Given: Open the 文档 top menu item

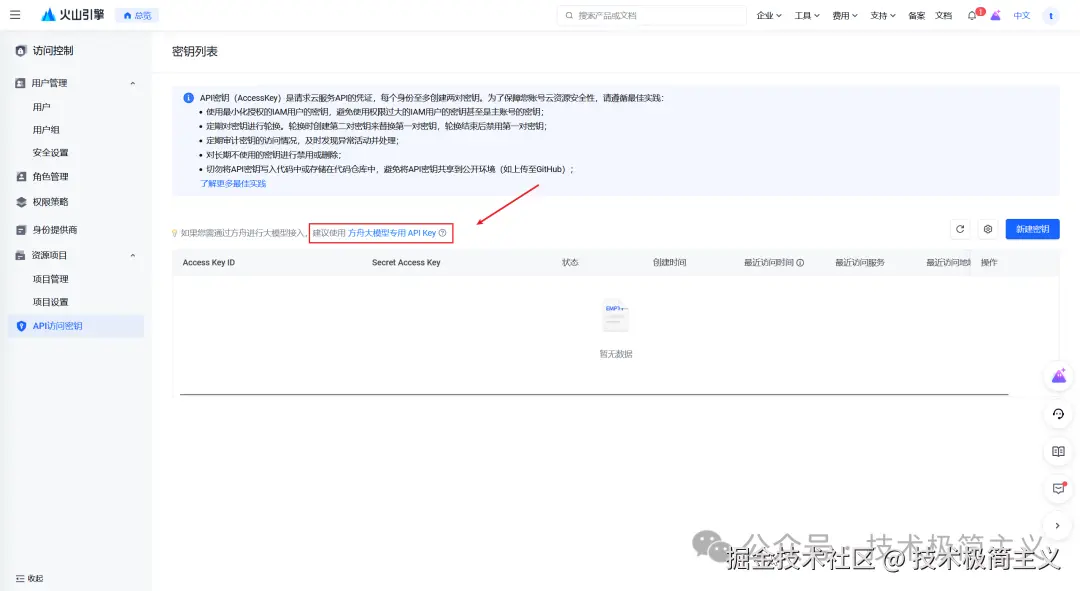Looking at the screenshot, I should [943, 15].
